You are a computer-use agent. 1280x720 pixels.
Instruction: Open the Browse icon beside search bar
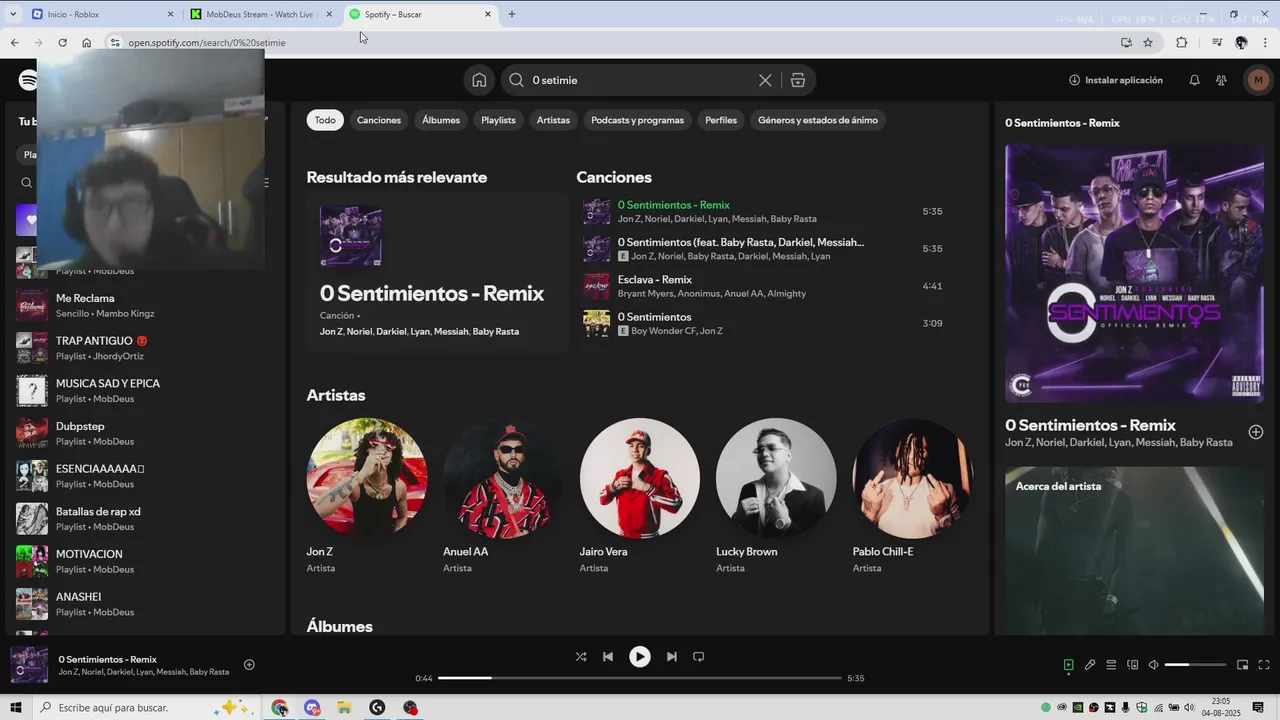(x=798, y=80)
